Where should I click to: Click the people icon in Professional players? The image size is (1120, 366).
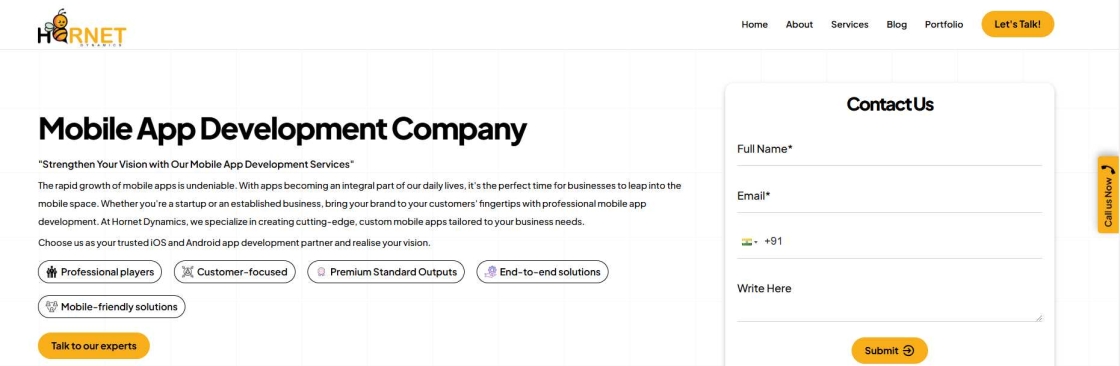point(51,272)
